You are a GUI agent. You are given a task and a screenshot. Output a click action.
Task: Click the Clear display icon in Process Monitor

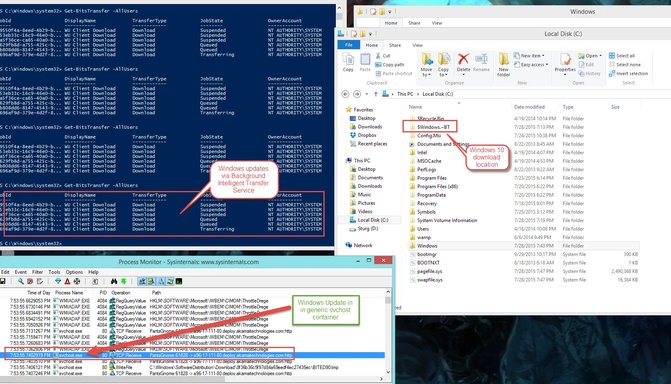[39, 281]
